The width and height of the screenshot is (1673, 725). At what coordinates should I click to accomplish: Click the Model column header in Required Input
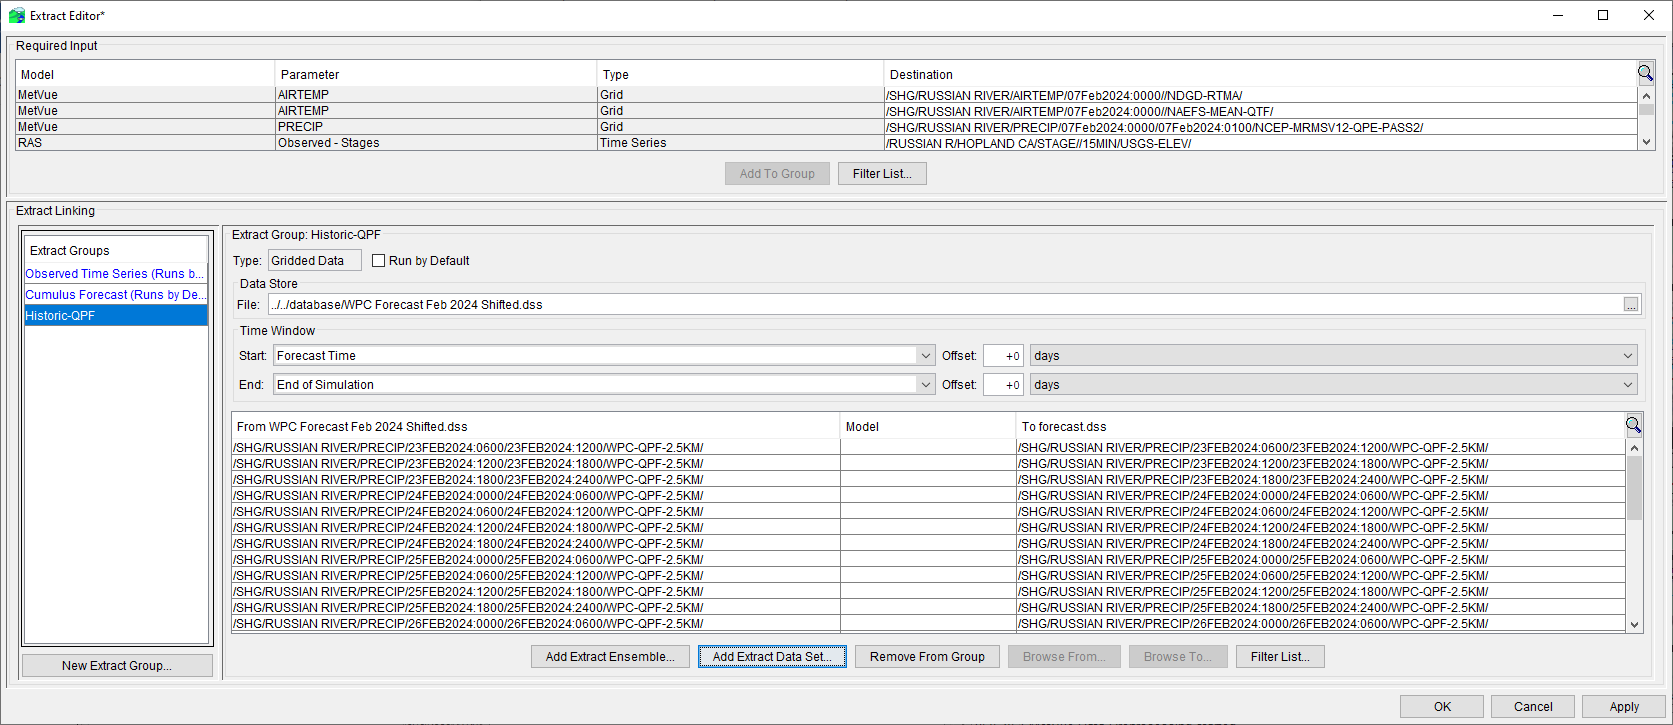pyautogui.click(x=145, y=74)
